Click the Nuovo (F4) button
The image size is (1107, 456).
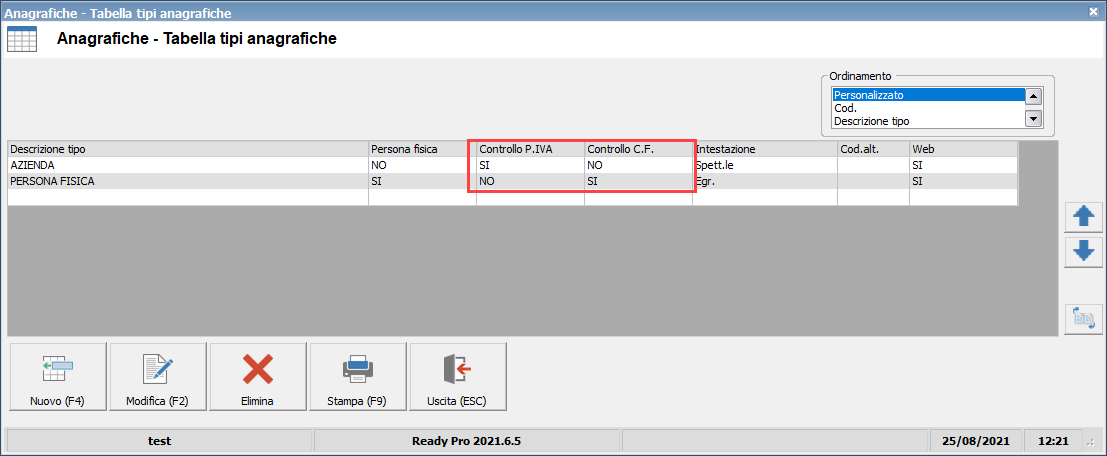[58, 376]
